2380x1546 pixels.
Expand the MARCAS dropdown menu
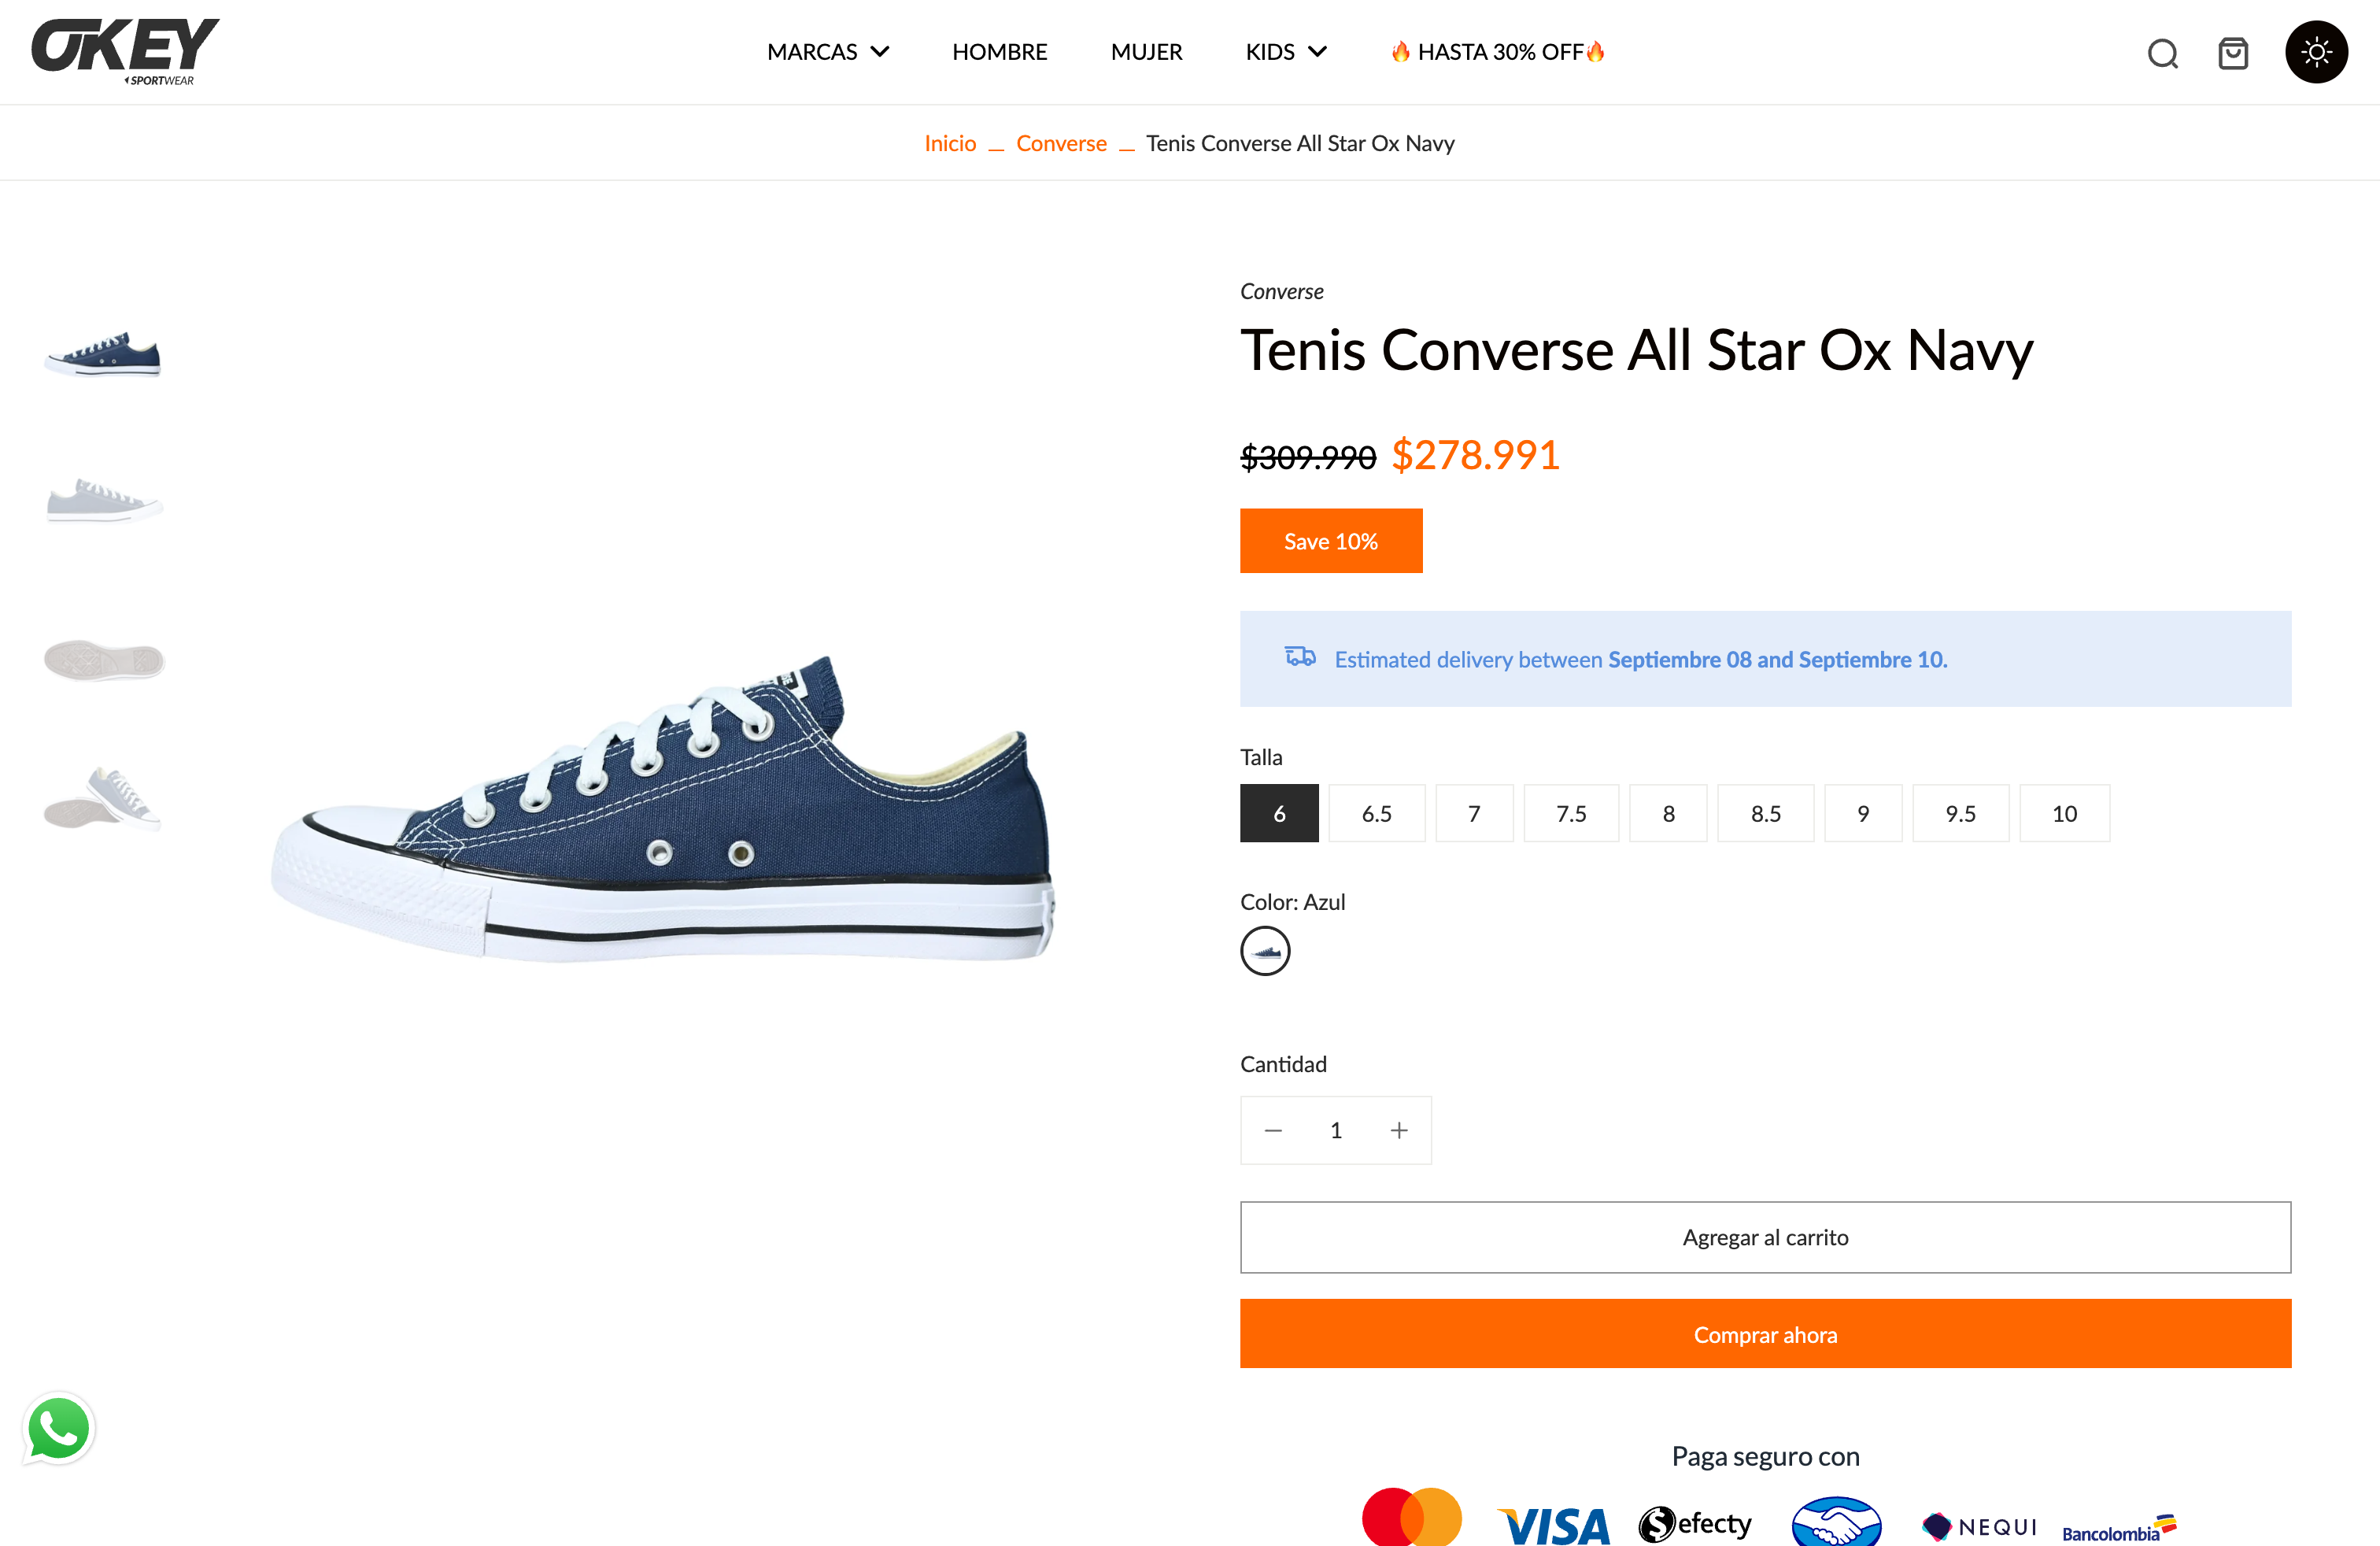pos(827,52)
